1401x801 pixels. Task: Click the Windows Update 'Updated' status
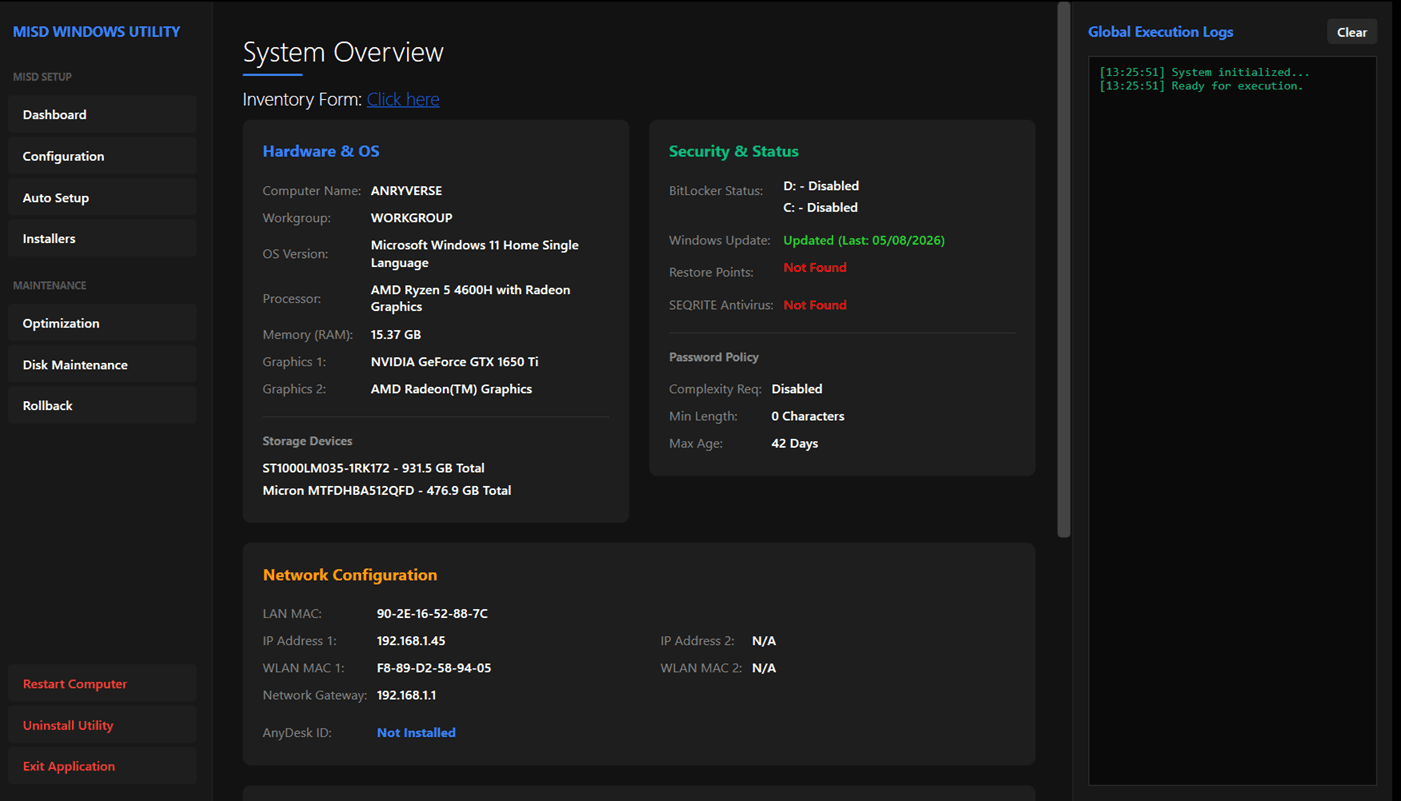[864, 241]
